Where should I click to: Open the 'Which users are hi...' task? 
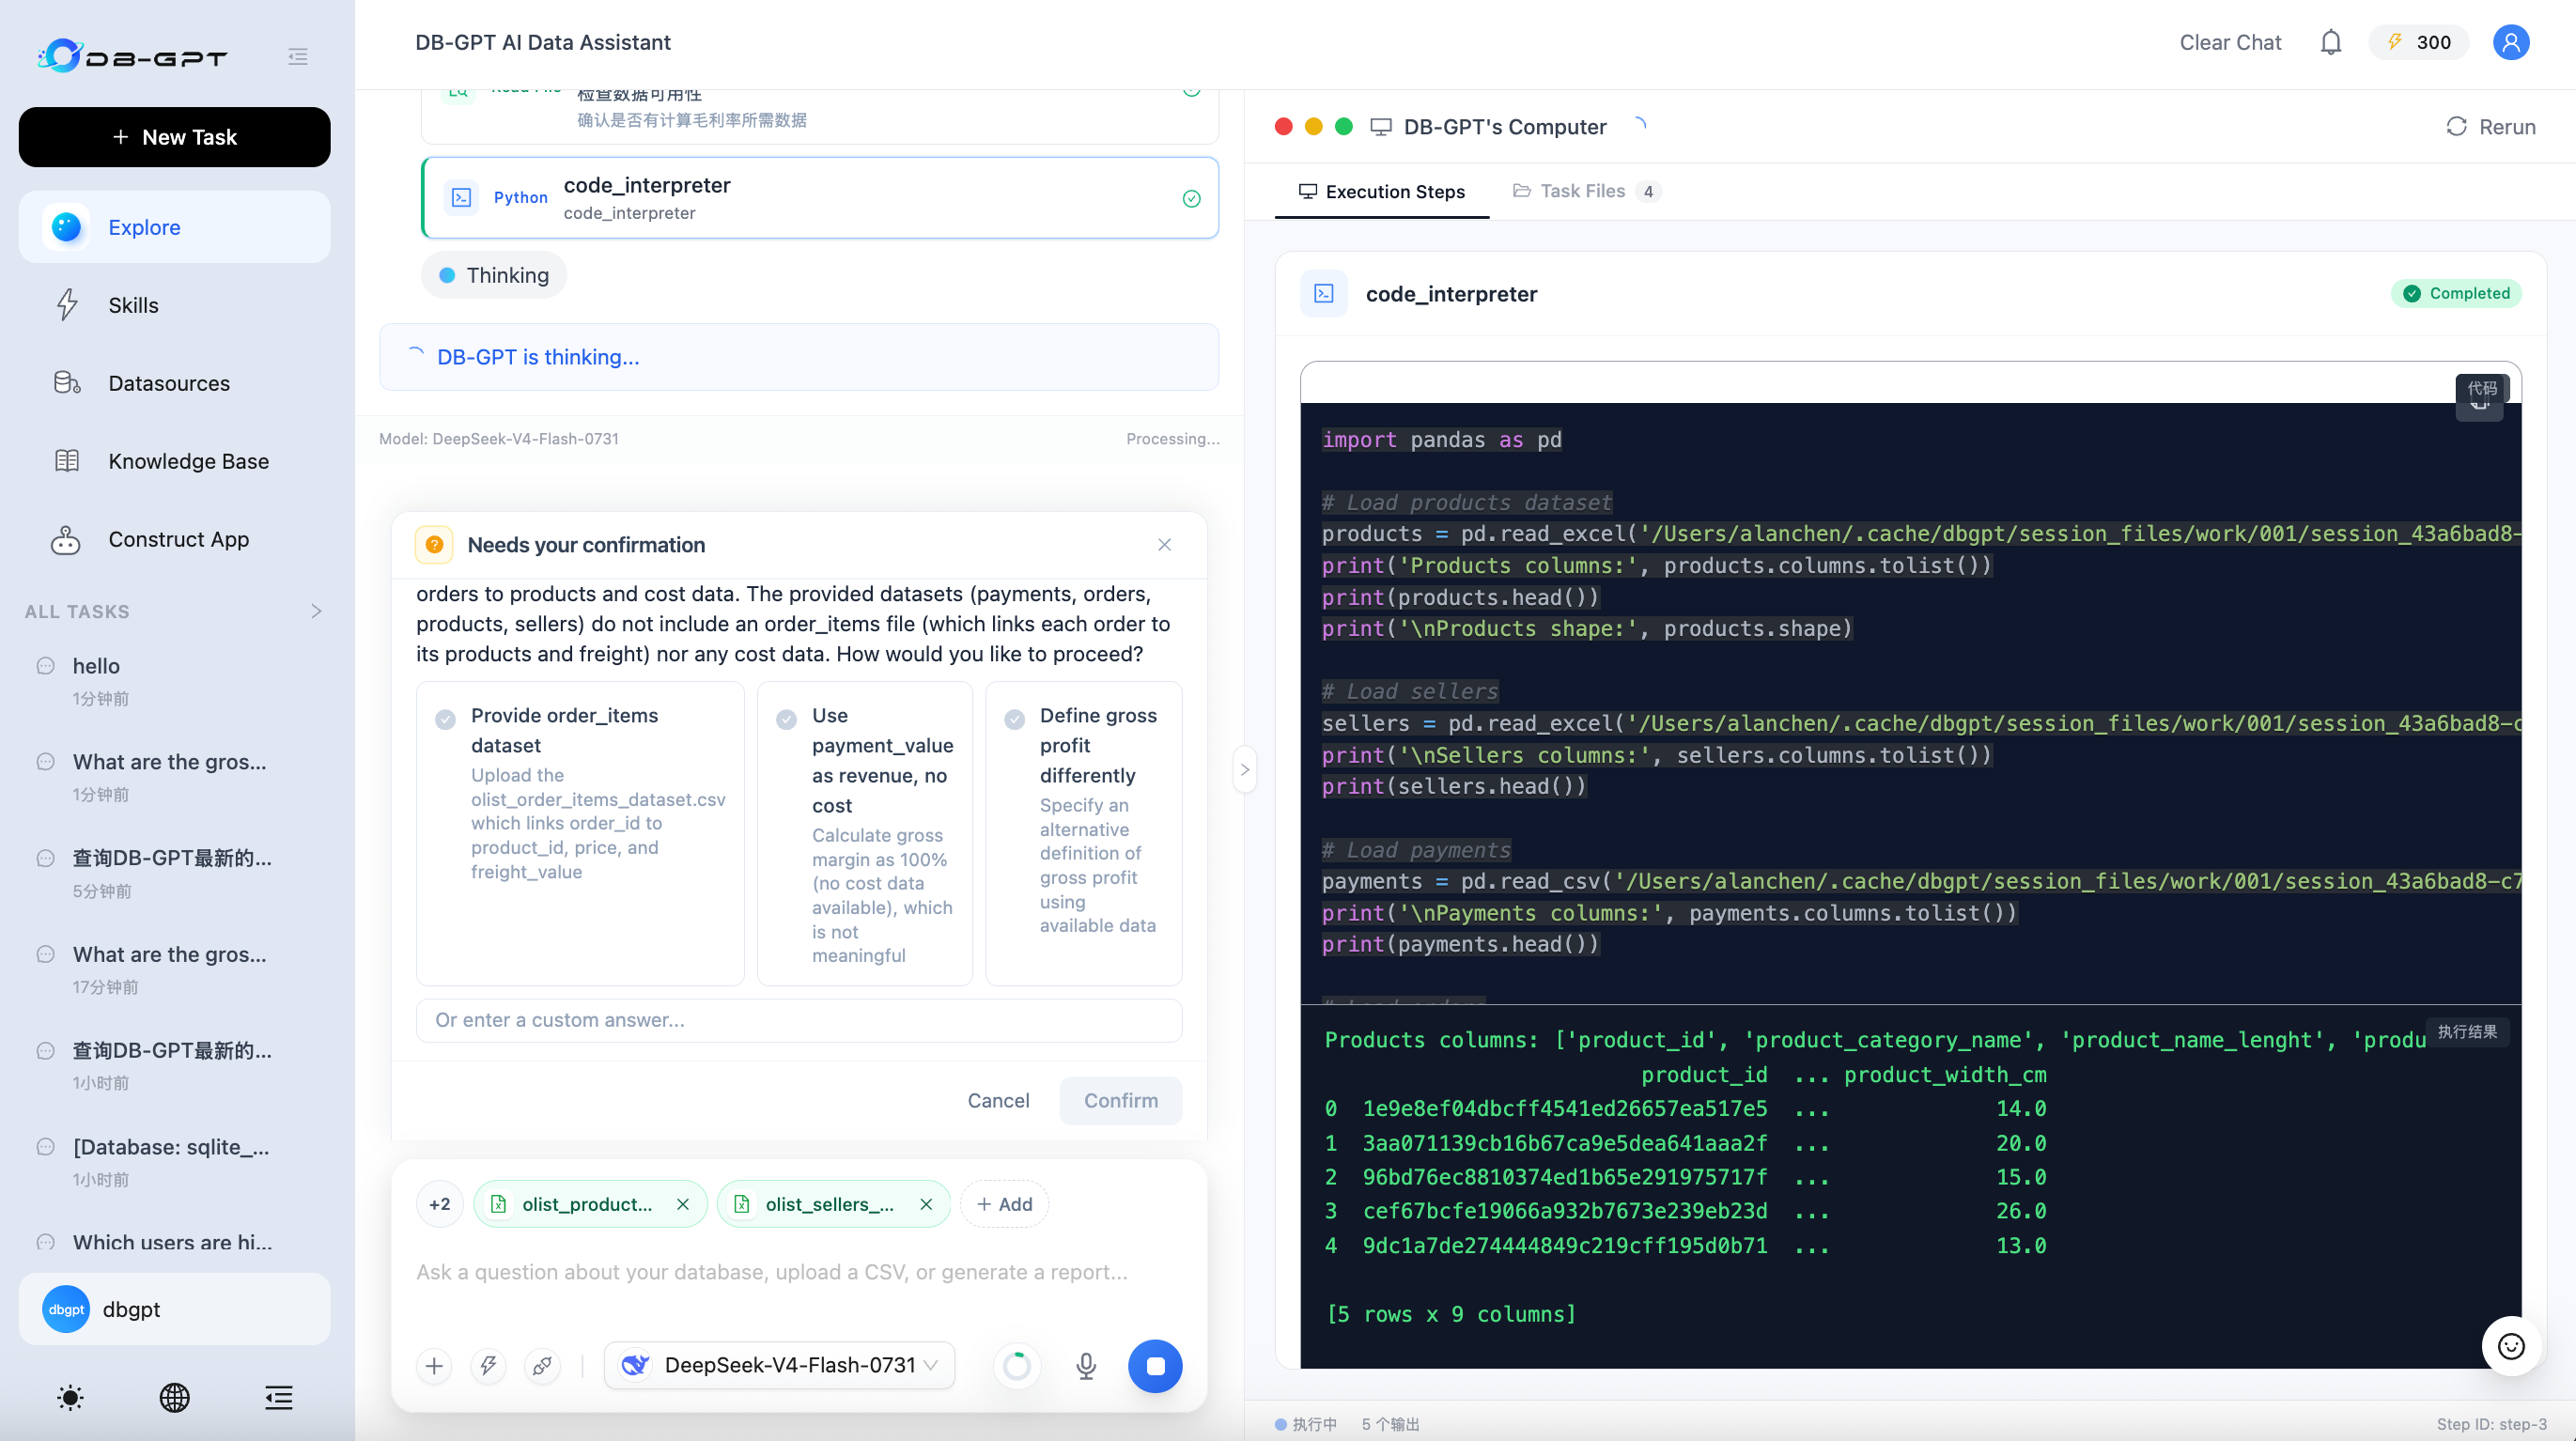click(174, 1242)
